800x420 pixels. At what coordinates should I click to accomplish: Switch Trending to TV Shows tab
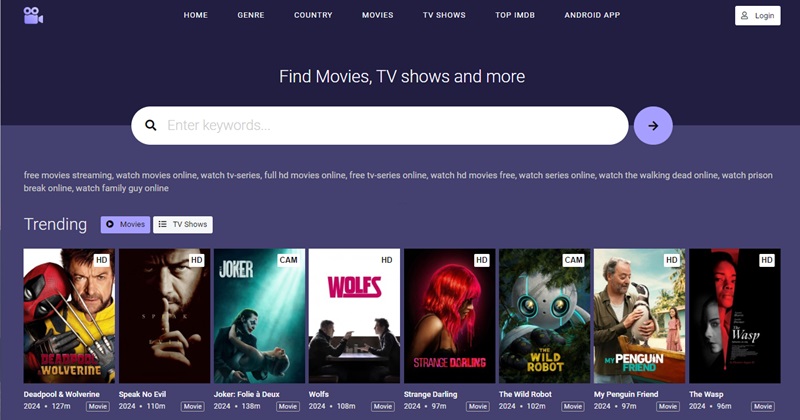click(x=183, y=225)
